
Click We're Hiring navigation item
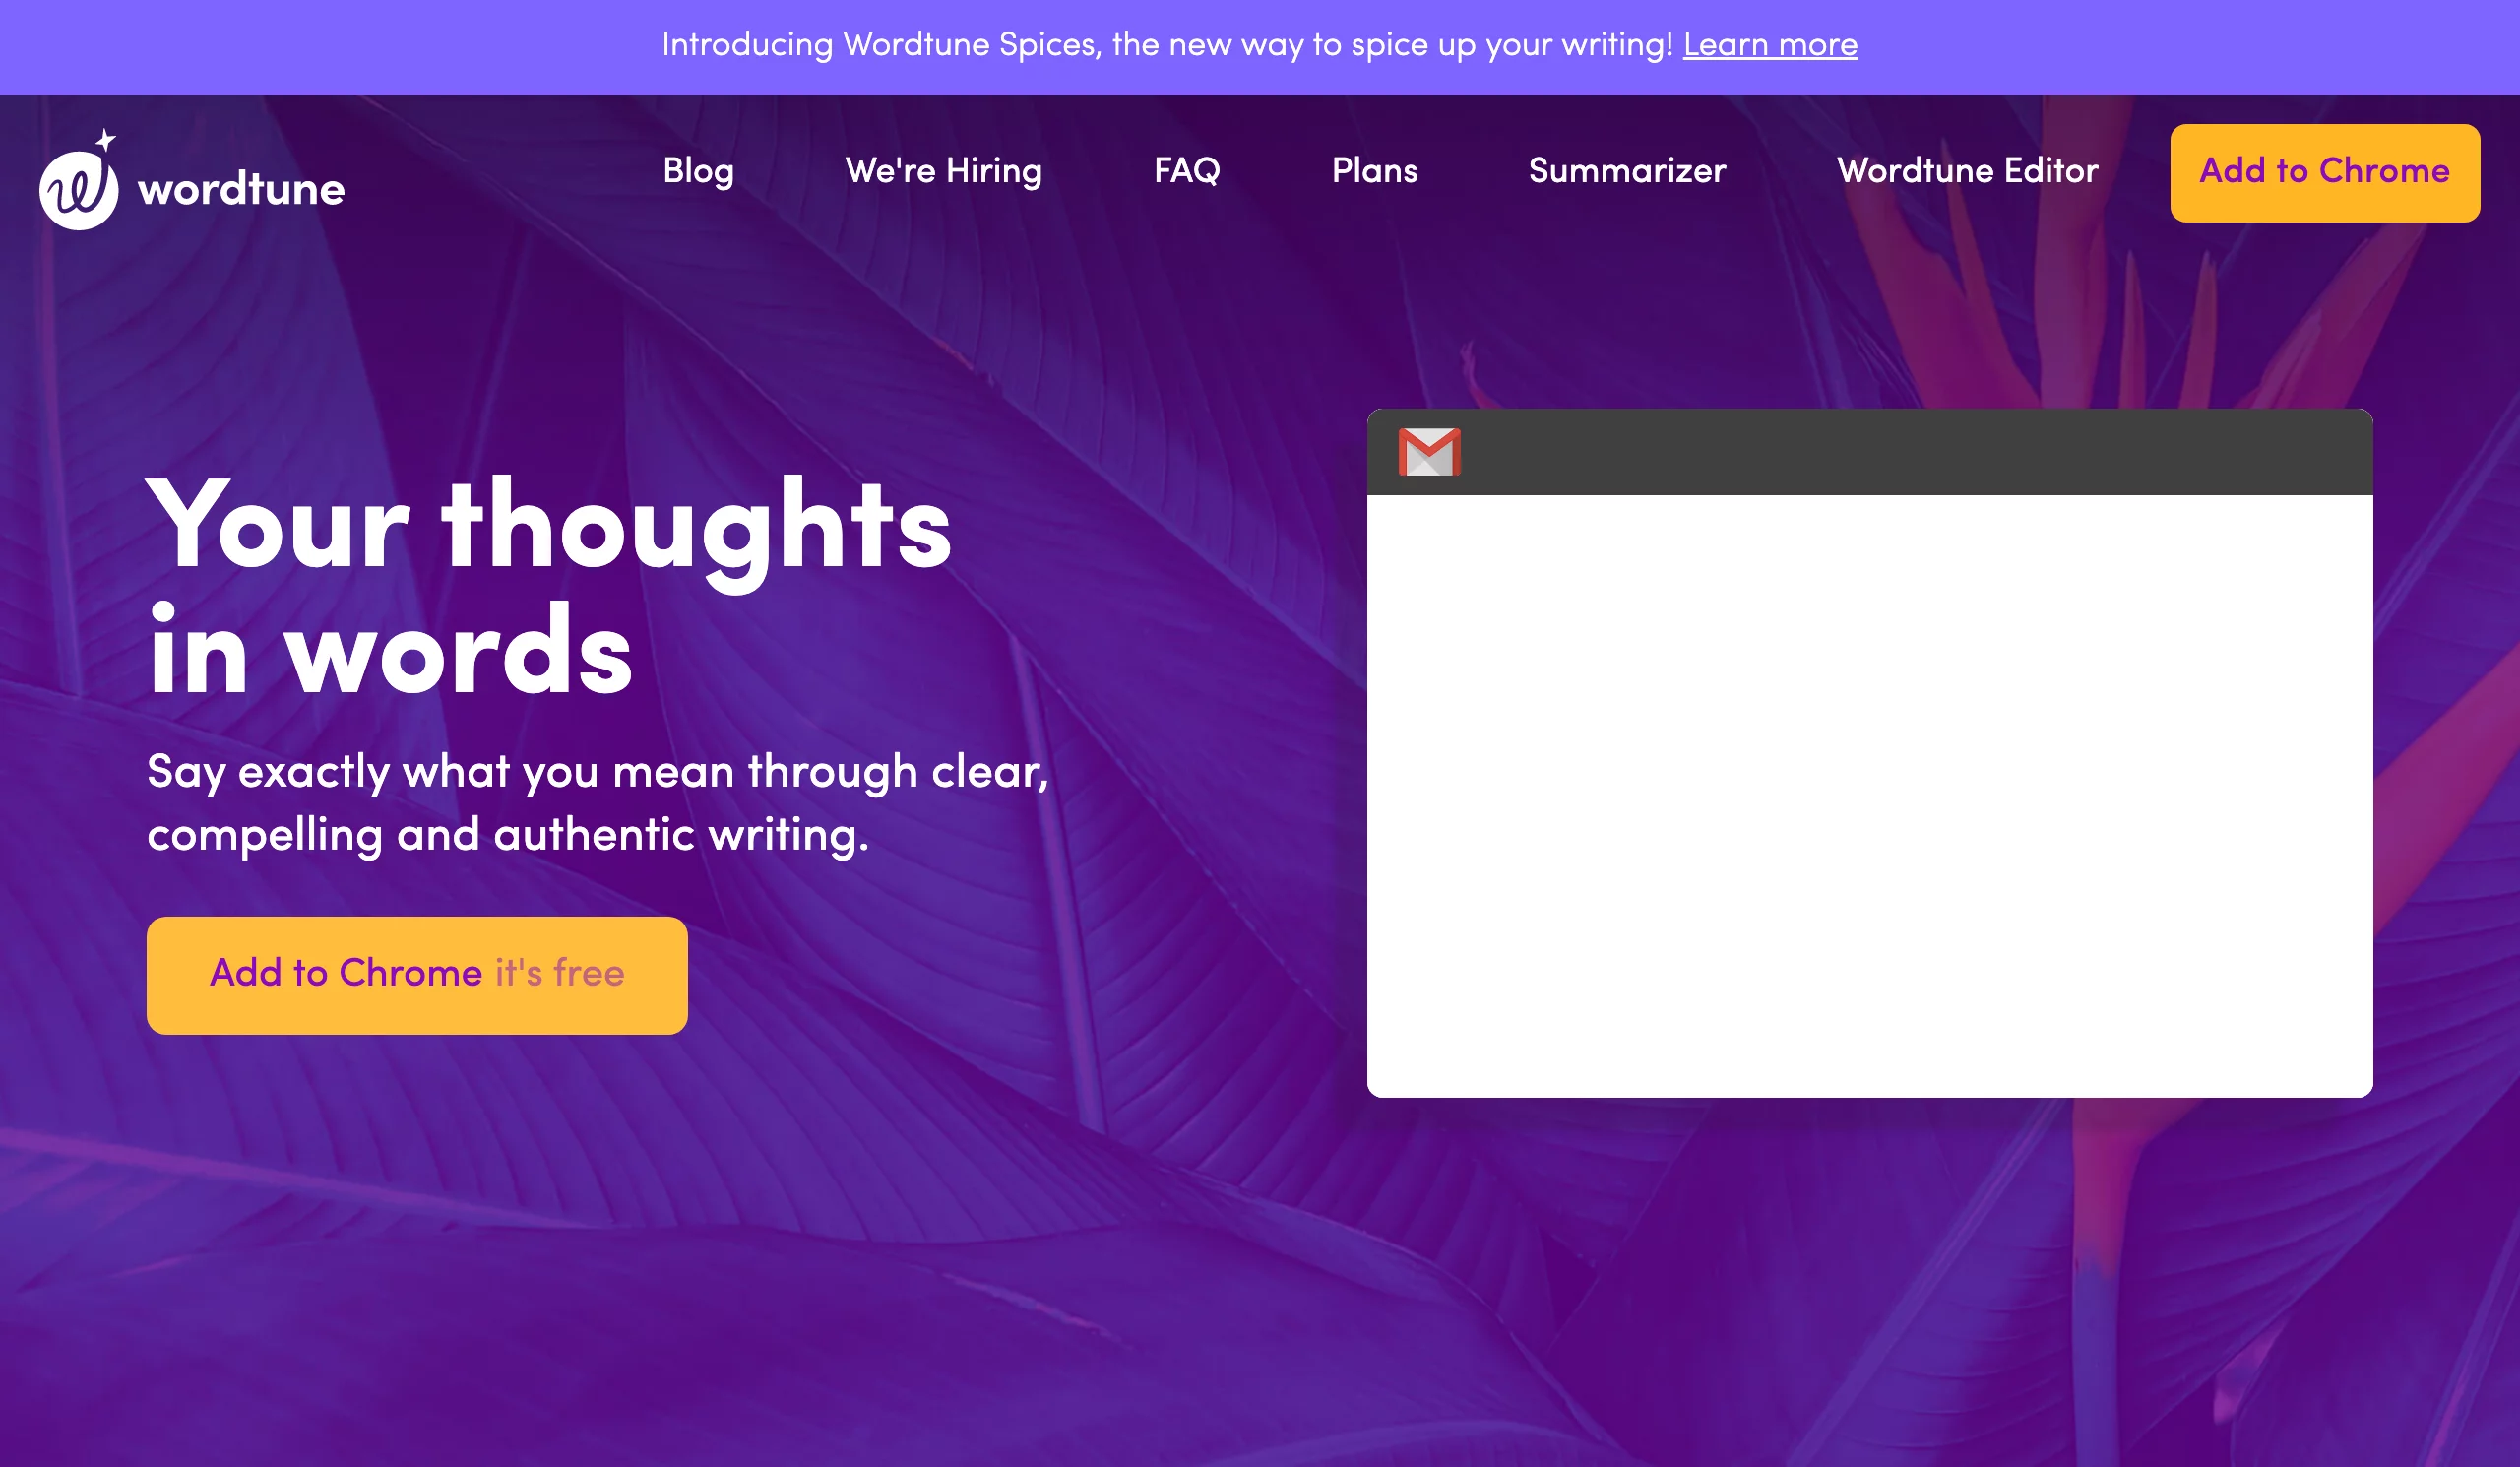944,173
